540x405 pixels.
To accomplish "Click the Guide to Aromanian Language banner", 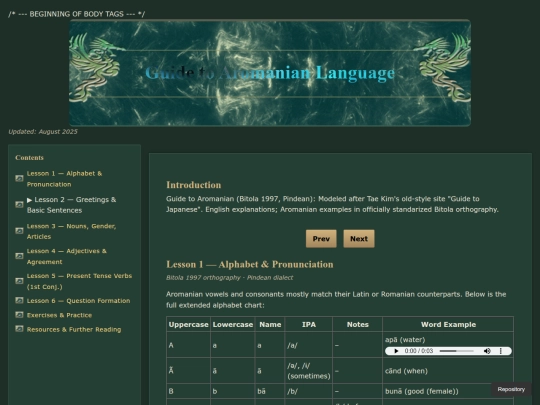I will (x=270, y=73).
